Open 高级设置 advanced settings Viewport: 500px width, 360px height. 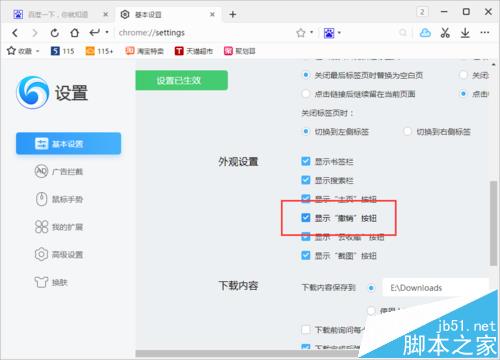[59, 255]
